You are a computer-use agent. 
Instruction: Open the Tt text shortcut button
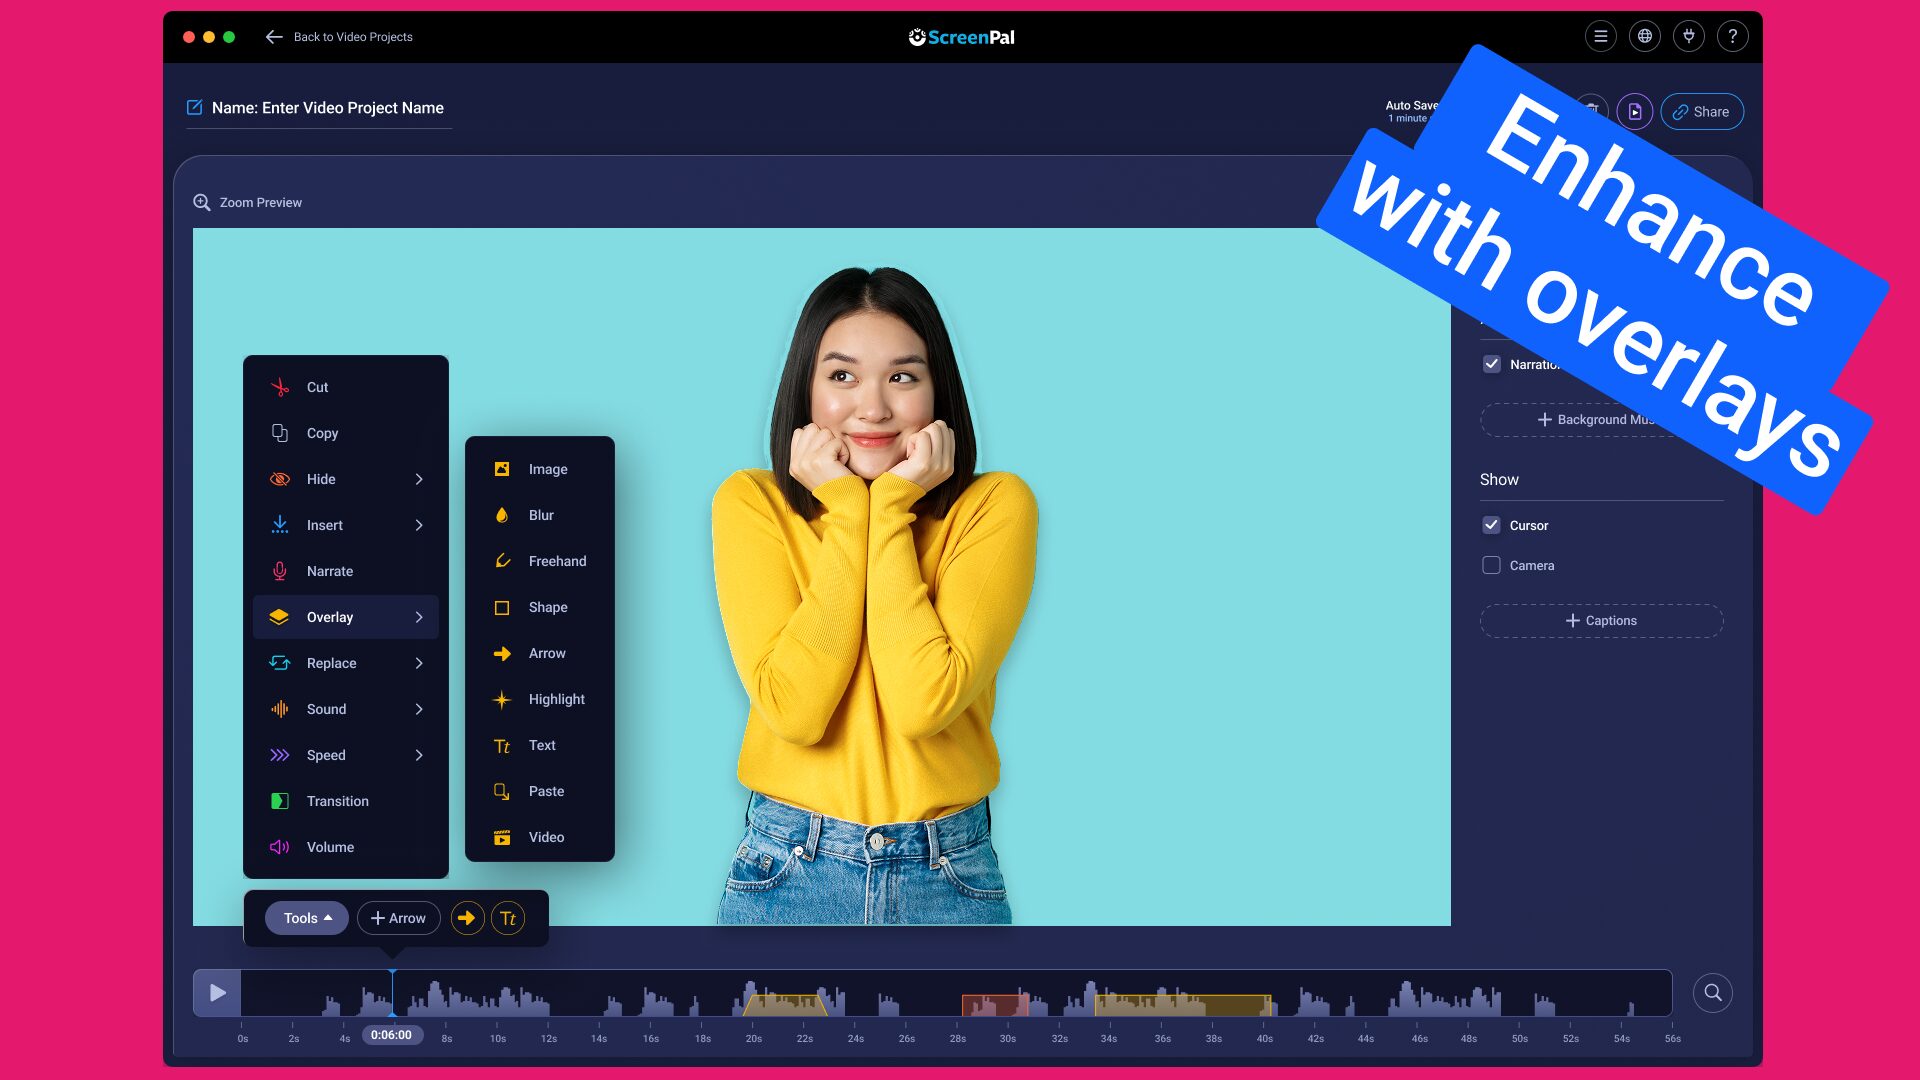coord(508,917)
